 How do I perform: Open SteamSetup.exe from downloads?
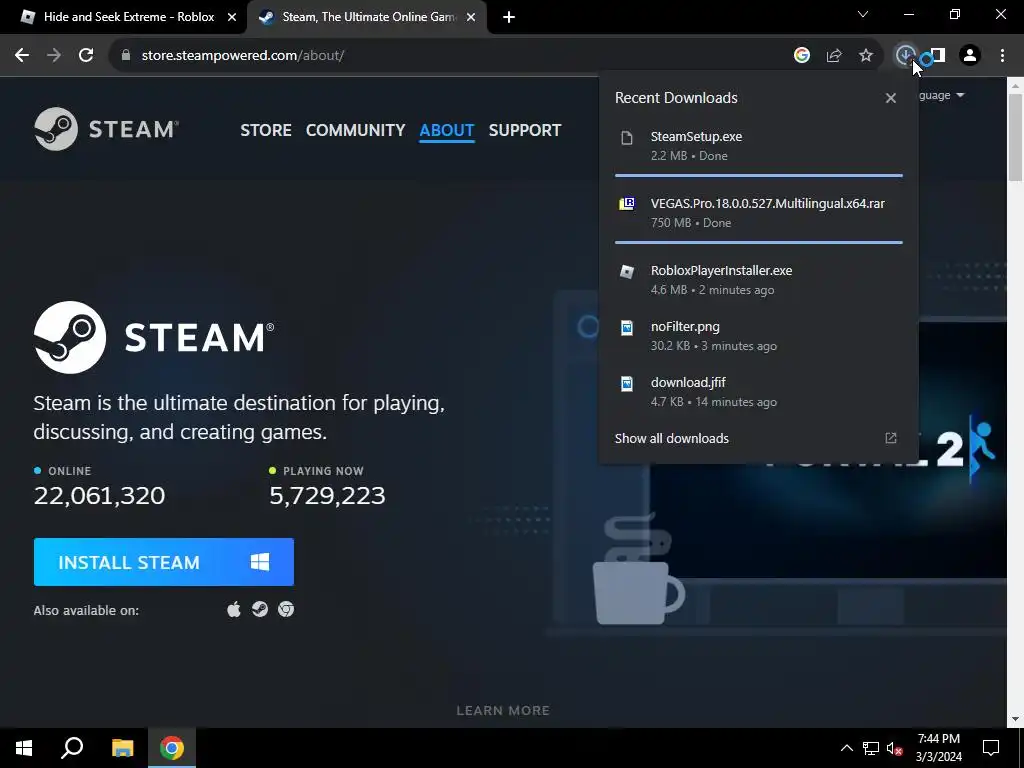(759, 146)
